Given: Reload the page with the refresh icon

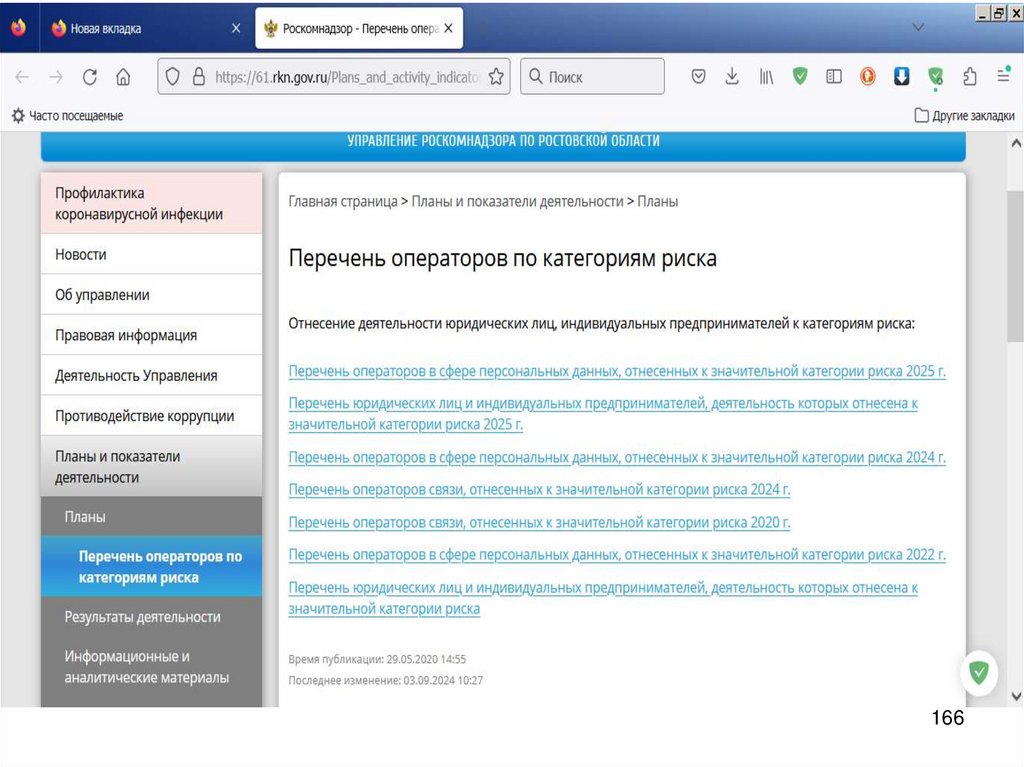Looking at the screenshot, I should point(90,77).
